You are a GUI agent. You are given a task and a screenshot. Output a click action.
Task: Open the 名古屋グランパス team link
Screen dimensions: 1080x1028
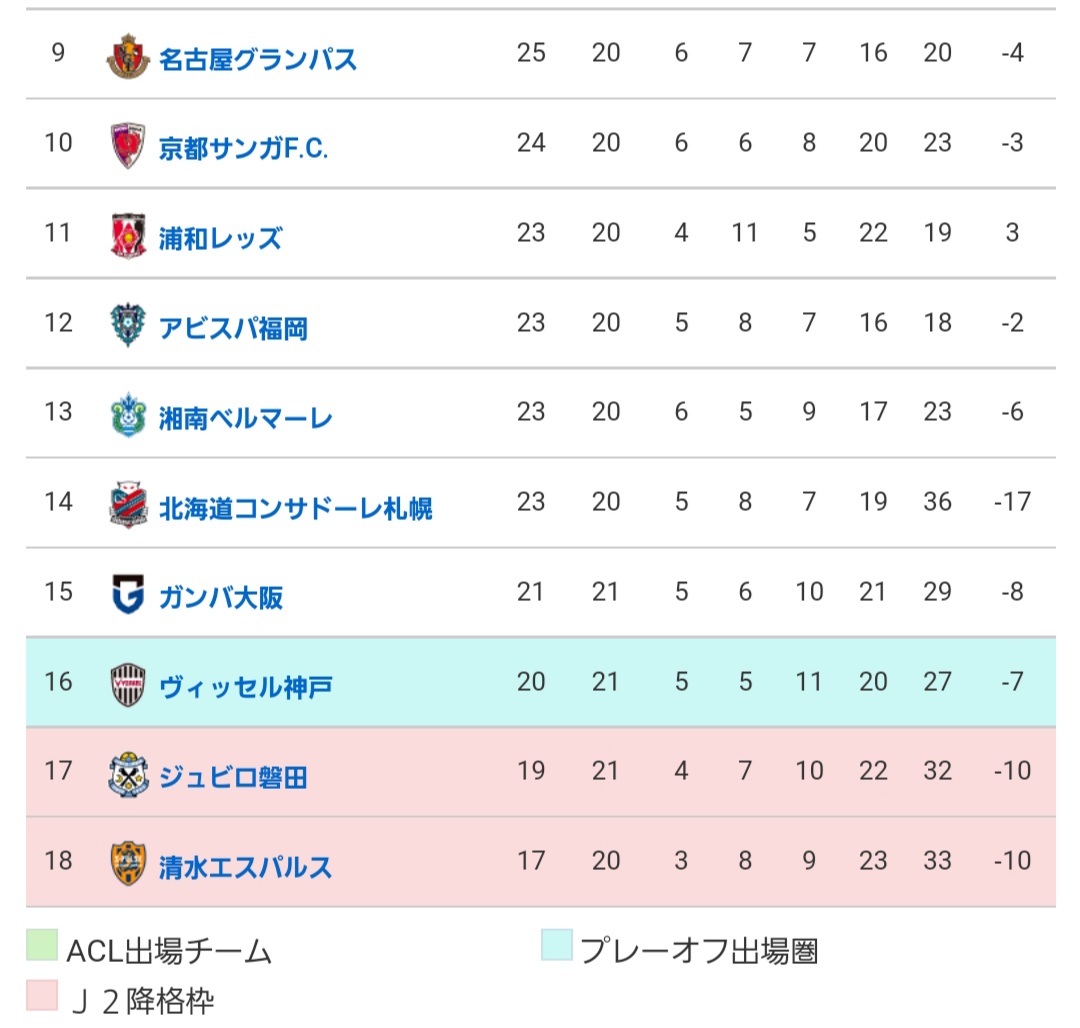[x=258, y=58]
